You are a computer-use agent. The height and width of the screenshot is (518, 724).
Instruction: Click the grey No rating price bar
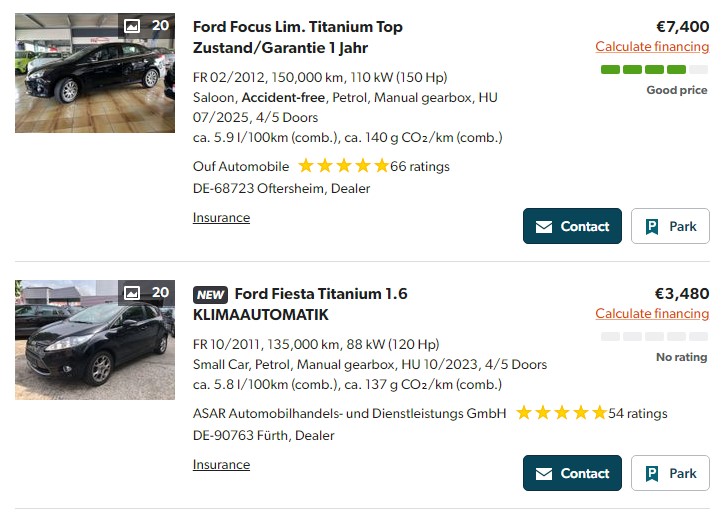[x=654, y=336]
